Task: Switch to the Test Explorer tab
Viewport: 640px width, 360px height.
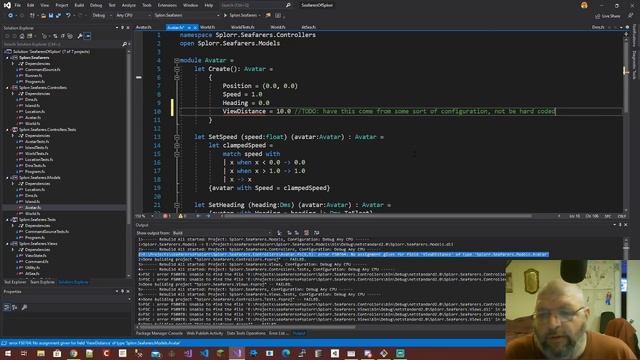Action: click(15, 282)
